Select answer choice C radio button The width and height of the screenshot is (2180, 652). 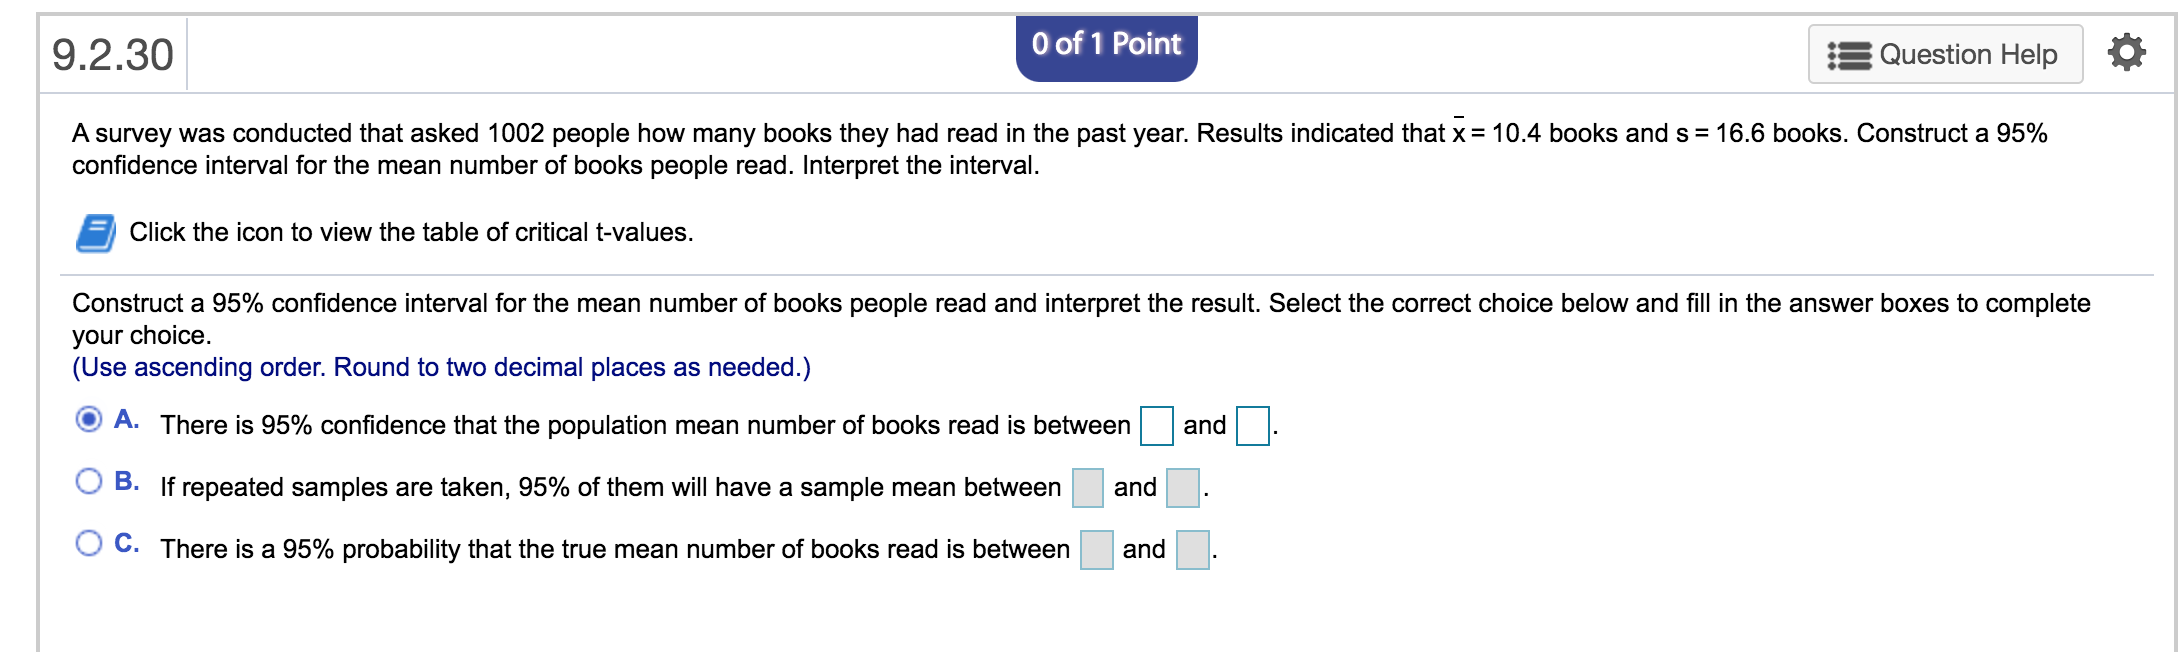[x=89, y=543]
